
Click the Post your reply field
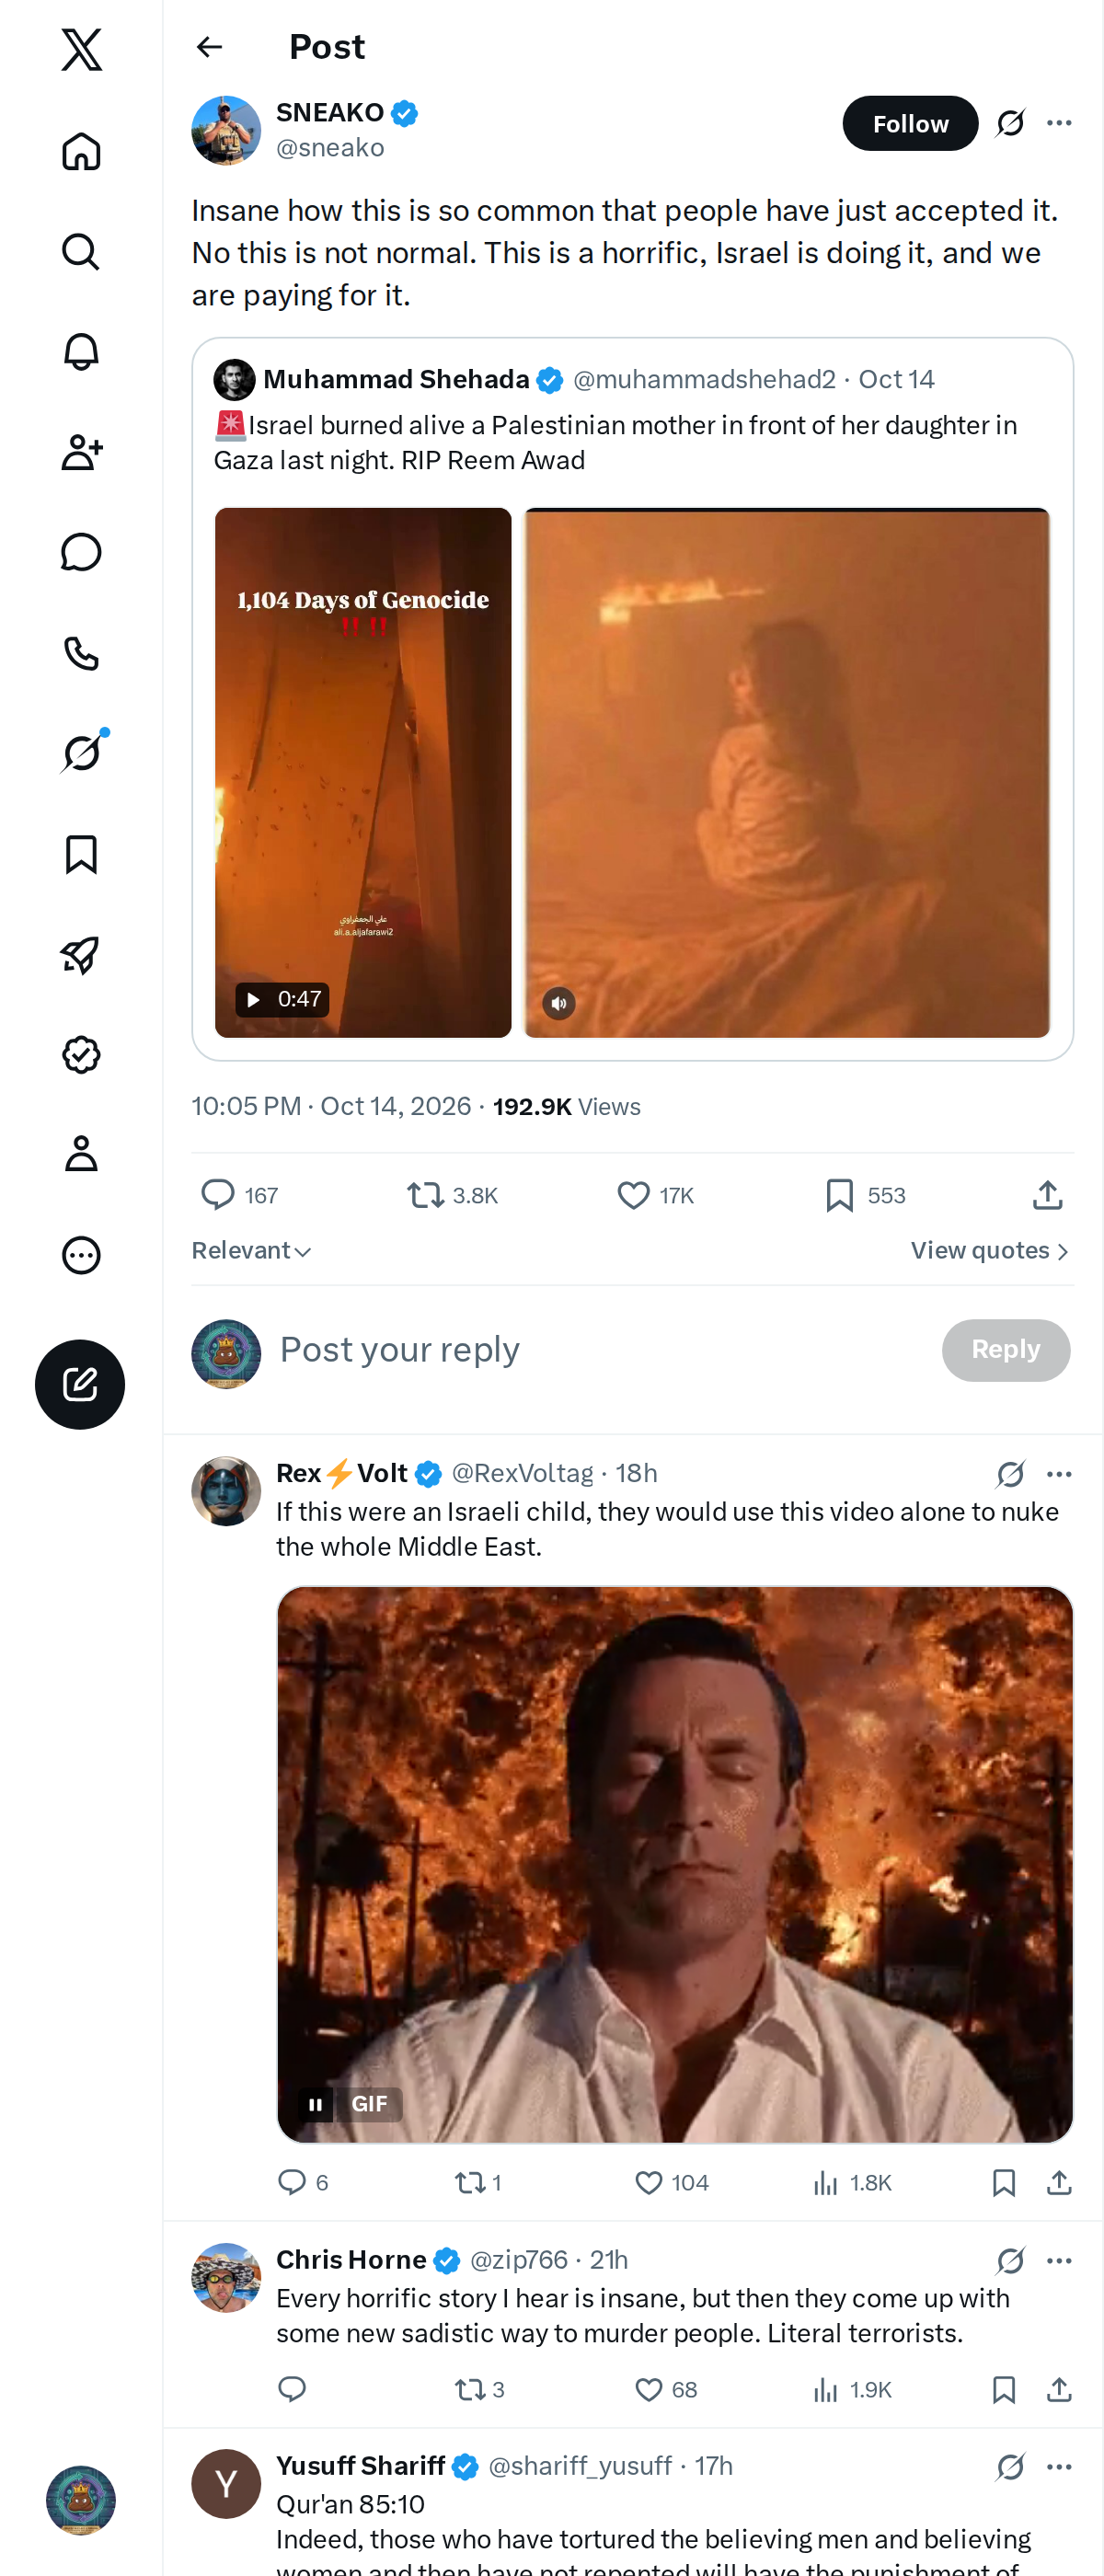[600, 1350]
